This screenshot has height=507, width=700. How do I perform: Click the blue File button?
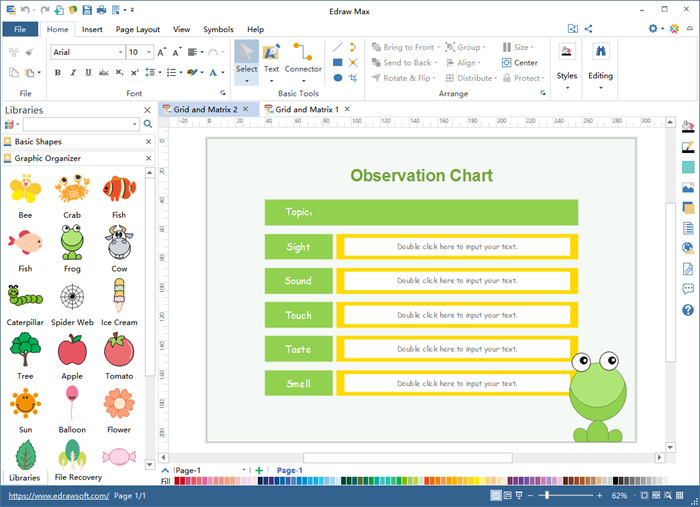click(20, 30)
